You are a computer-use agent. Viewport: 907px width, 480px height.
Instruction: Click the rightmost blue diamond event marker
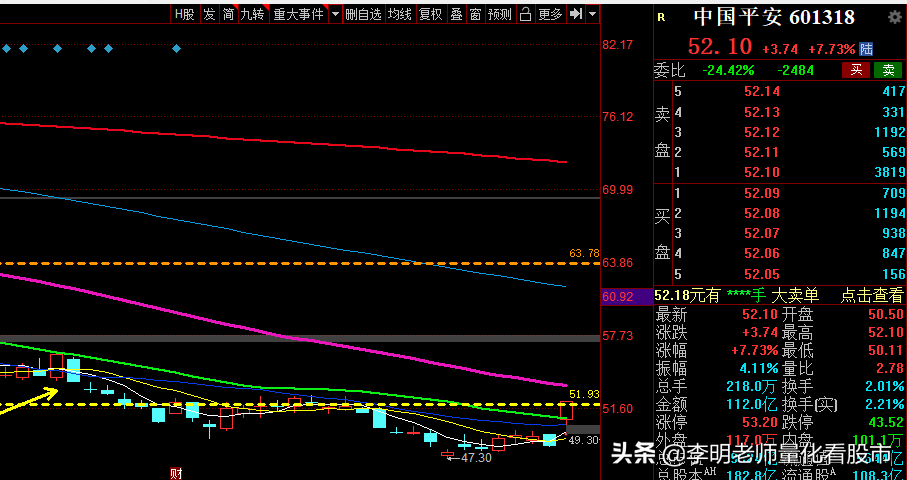click(x=176, y=49)
